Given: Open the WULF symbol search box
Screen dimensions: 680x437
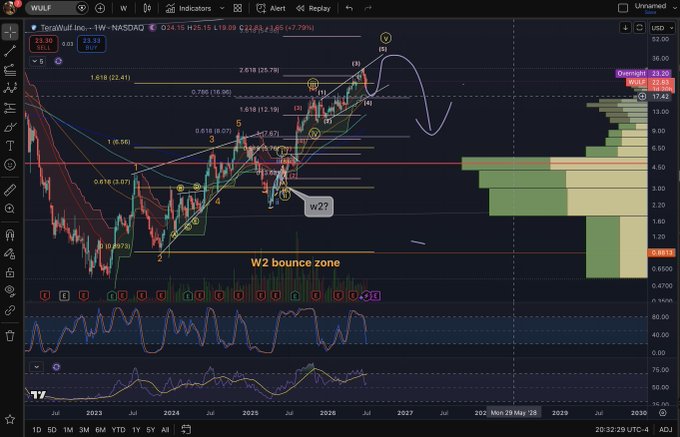Looking at the screenshot, I should [x=56, y=8].
